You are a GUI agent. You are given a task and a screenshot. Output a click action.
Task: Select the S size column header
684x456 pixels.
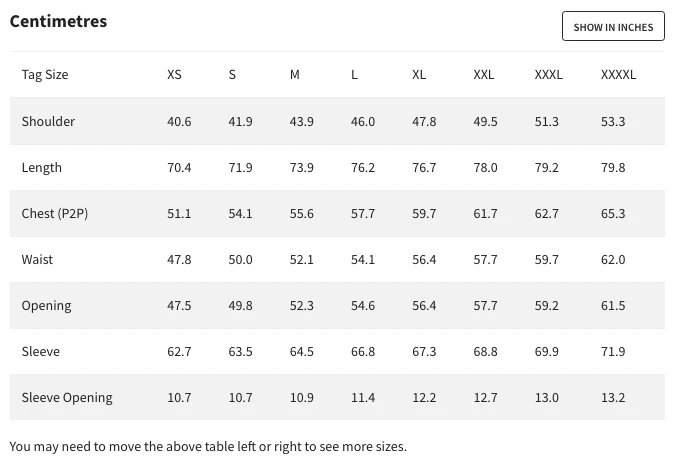coord(232,75)
